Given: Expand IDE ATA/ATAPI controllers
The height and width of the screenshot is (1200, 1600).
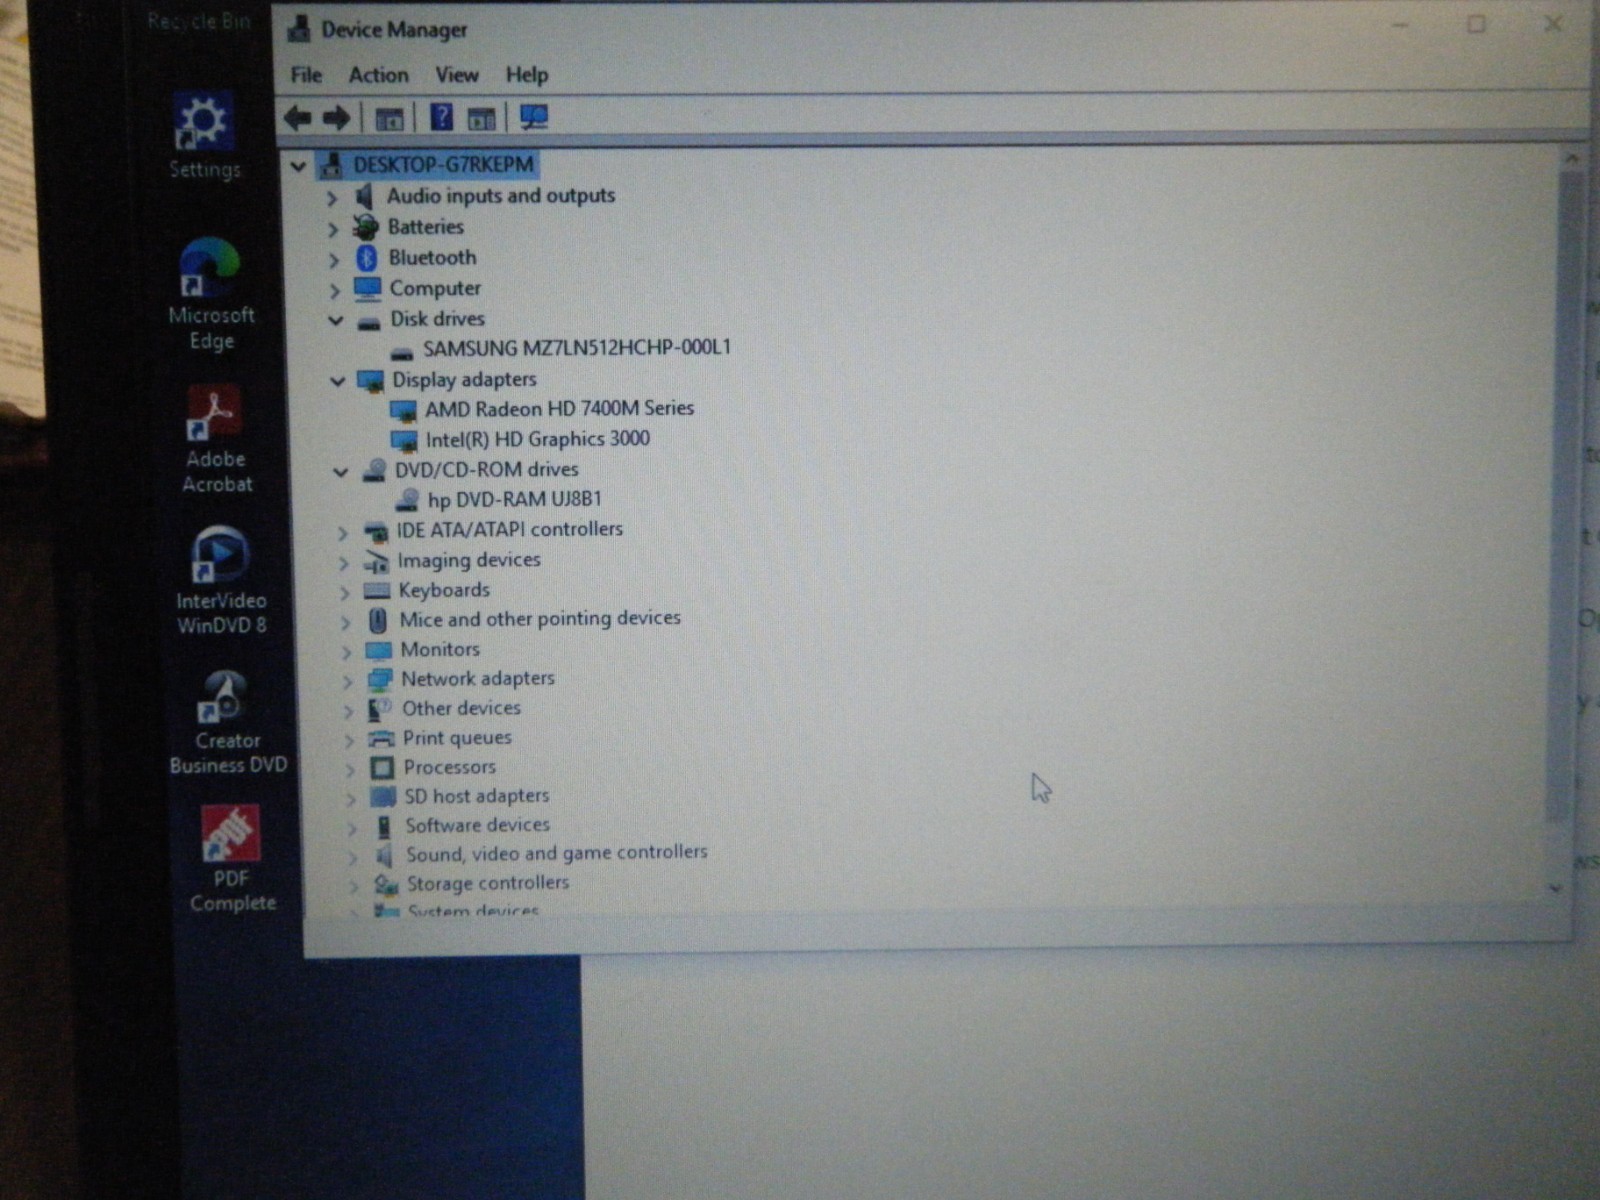Looking at the screenshot, I should point(342,533).
